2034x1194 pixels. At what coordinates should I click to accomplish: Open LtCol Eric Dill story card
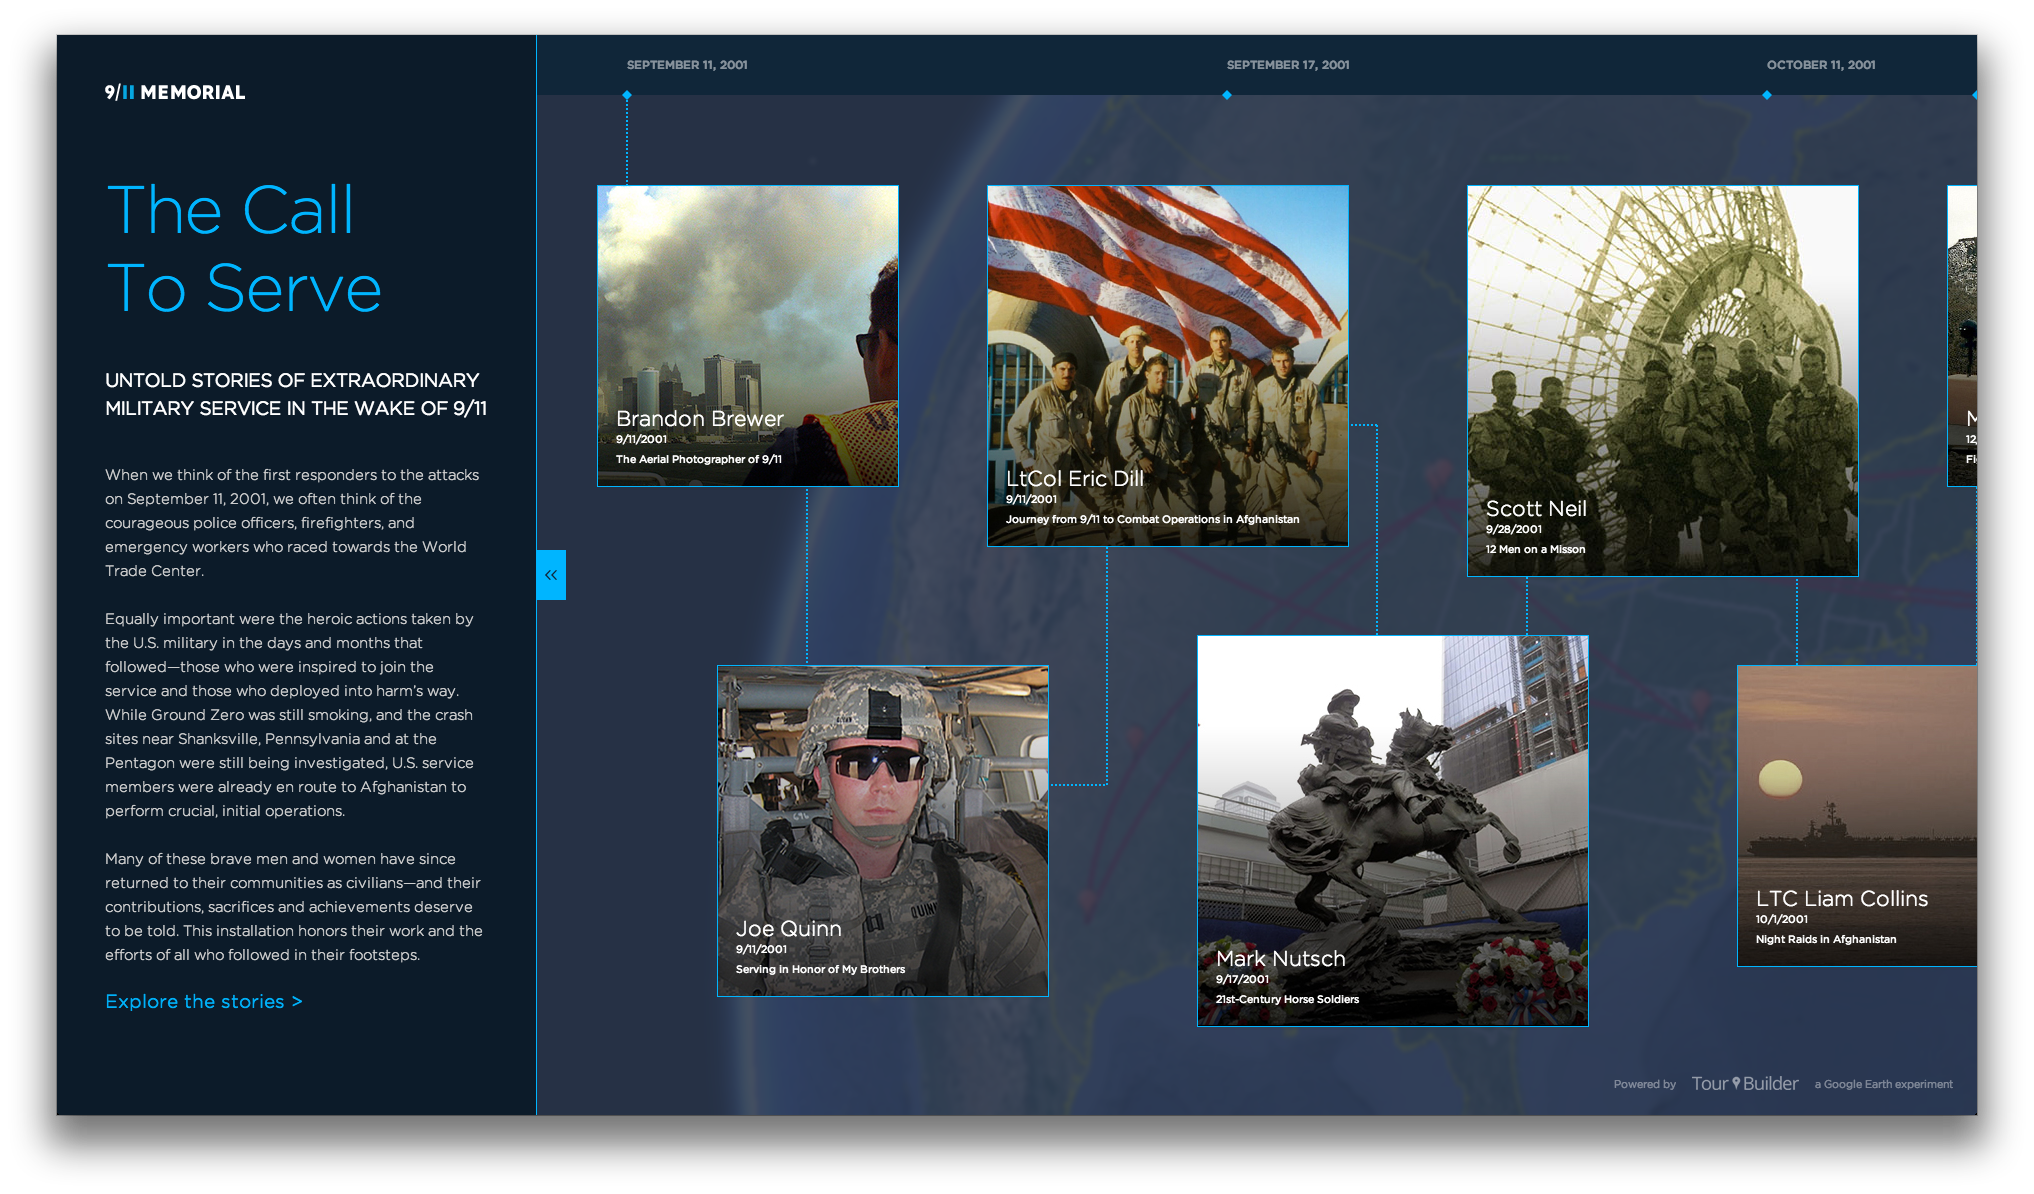click(1168, 366)
